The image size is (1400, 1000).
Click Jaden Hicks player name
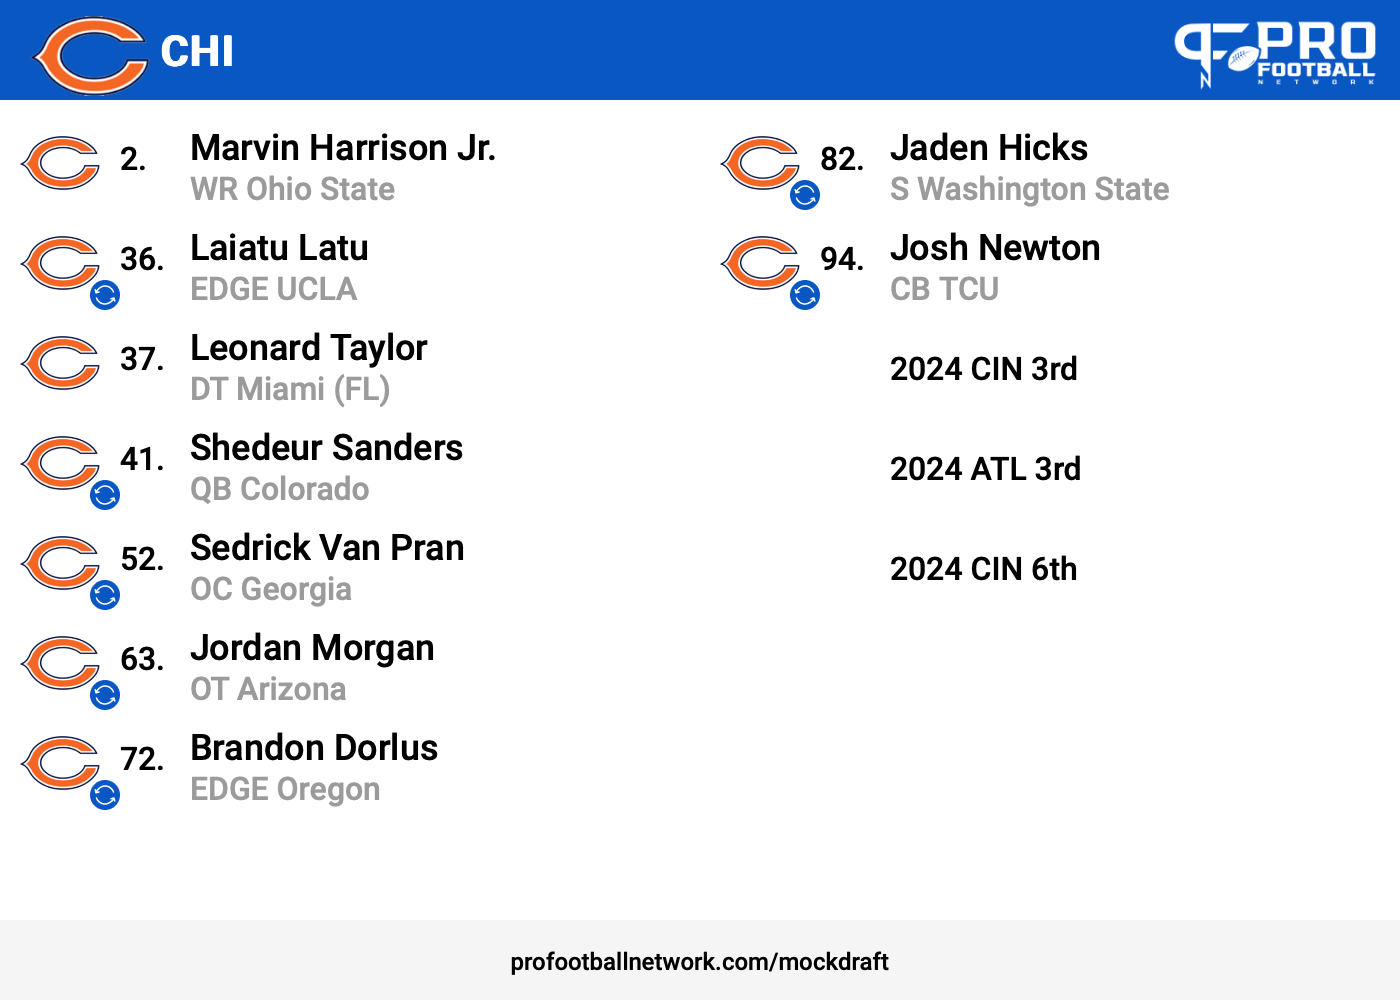coord(989,148)
